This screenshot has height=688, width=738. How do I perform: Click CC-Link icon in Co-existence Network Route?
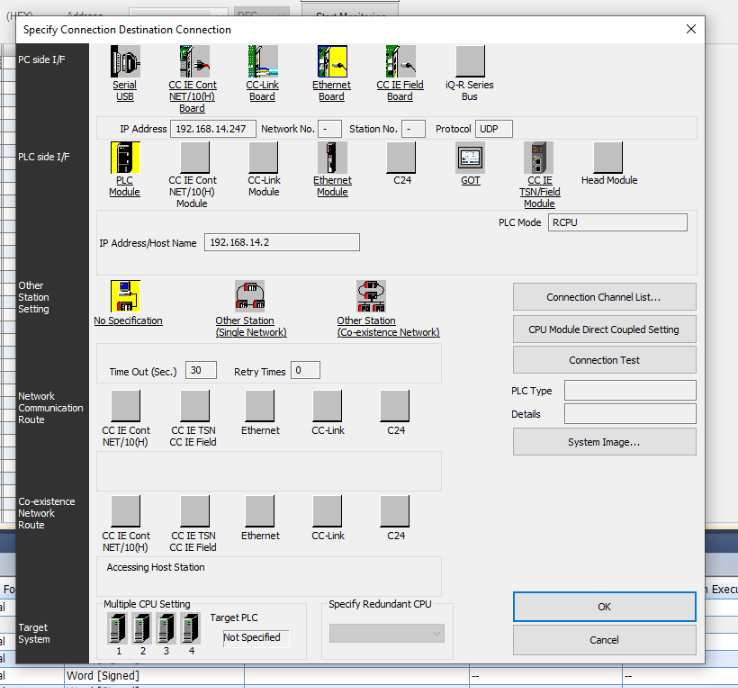point(327,511)
